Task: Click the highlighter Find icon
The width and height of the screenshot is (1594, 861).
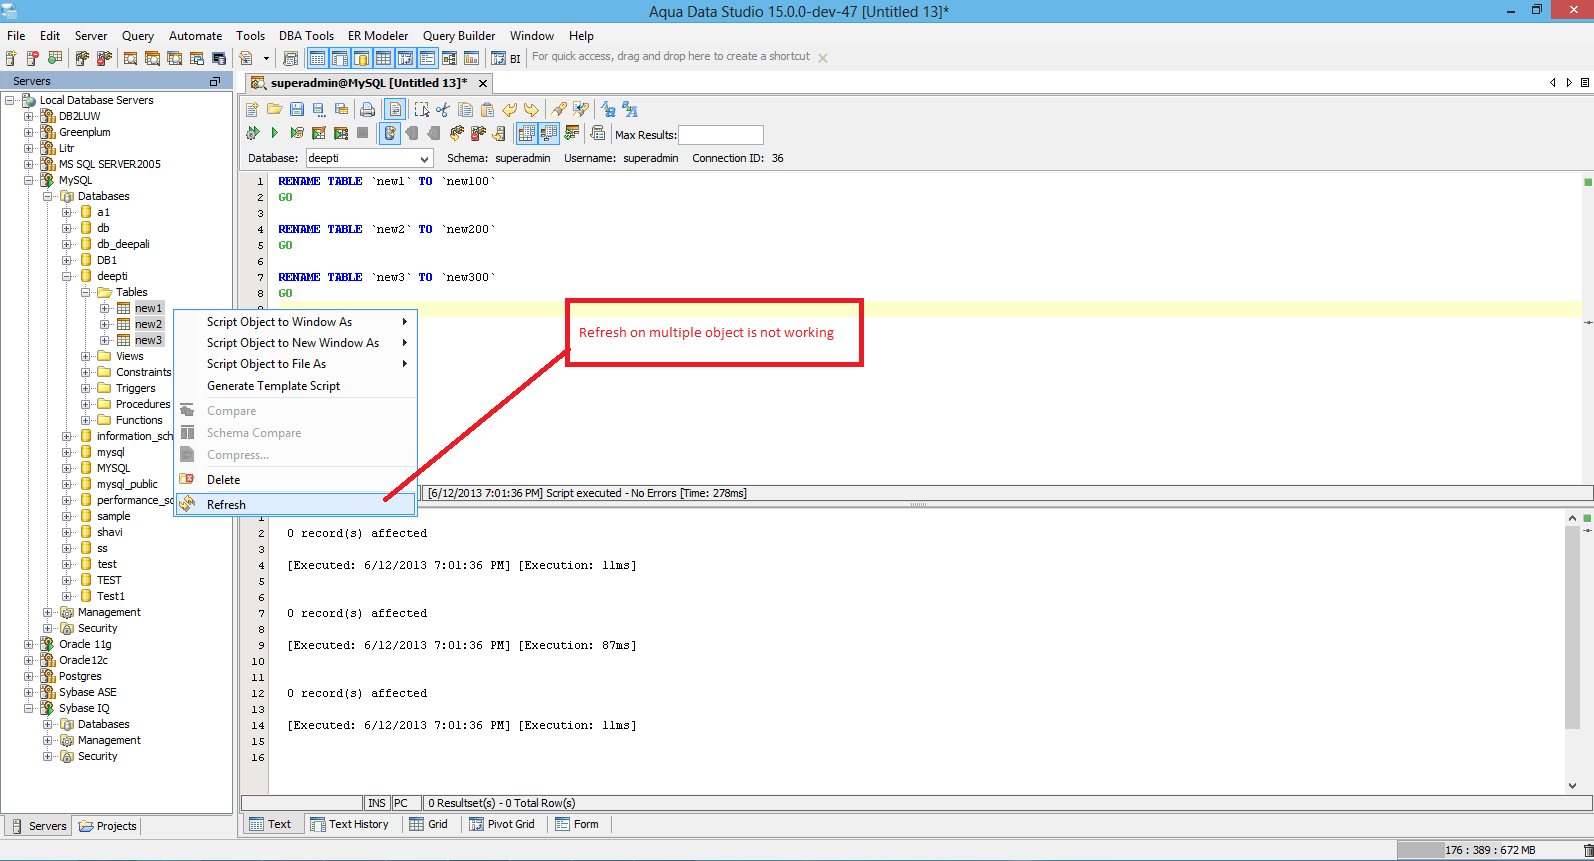Action: 559,109
